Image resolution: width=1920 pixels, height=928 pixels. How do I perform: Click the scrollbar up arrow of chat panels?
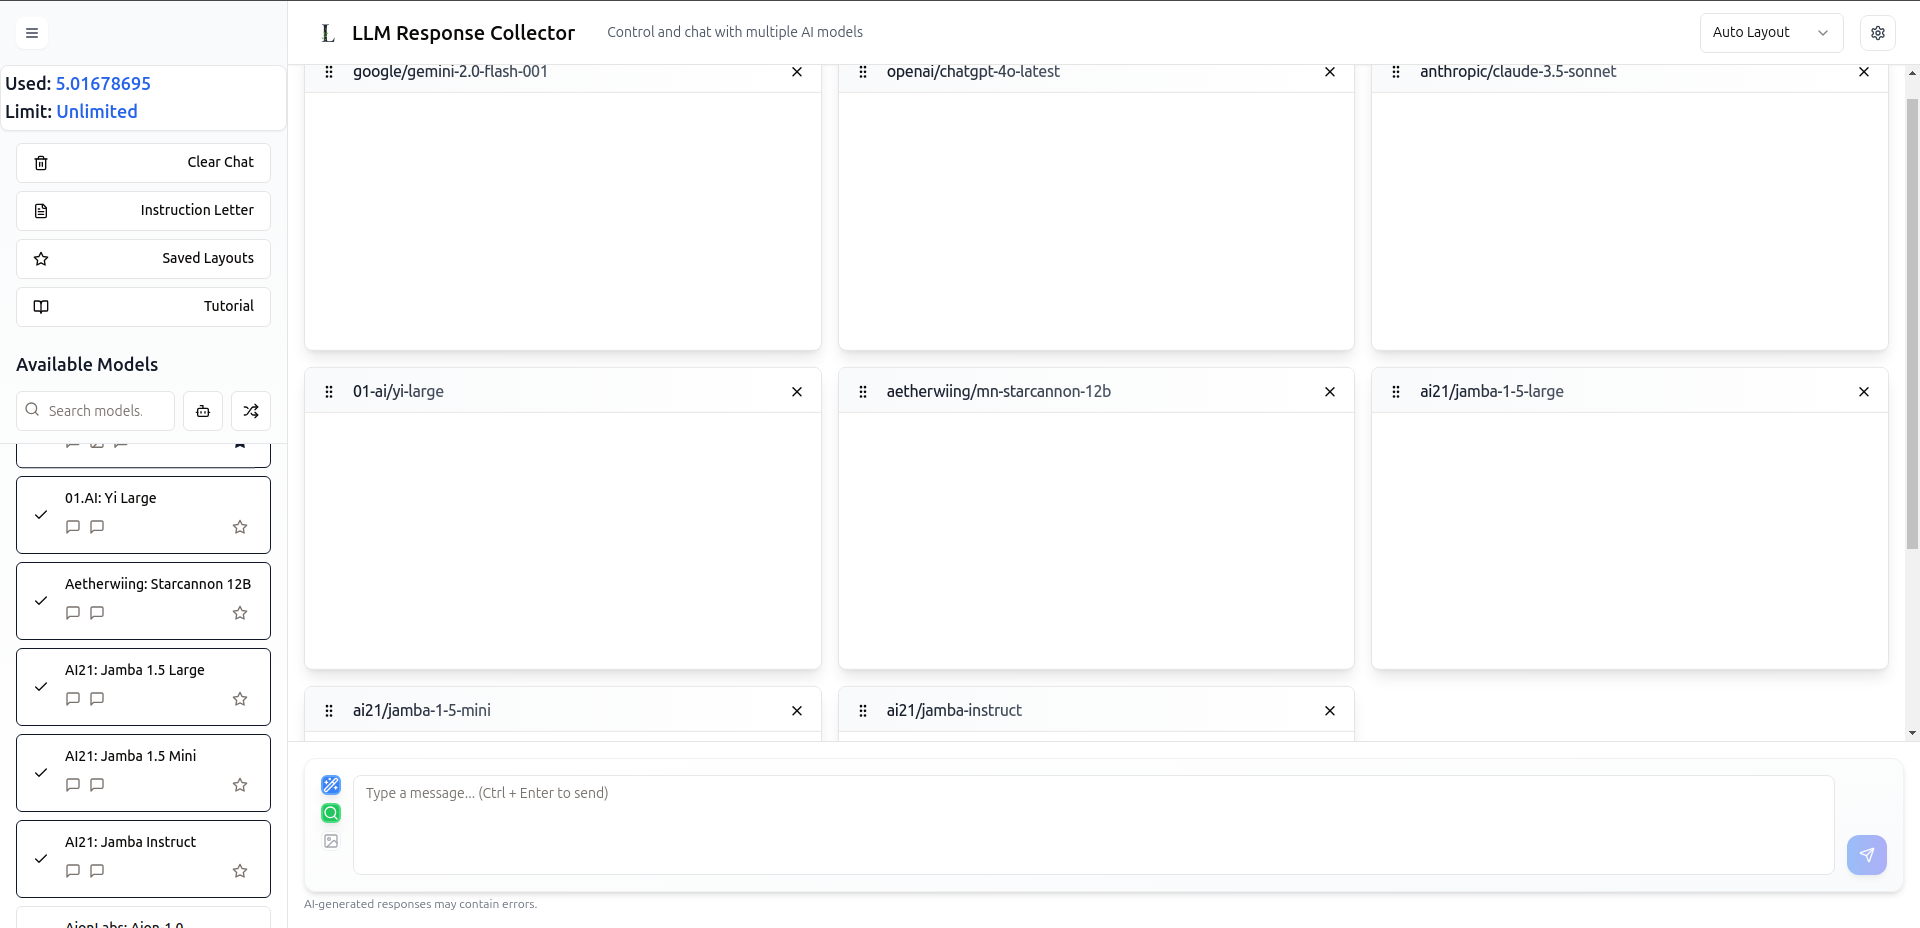tap(1912, 73)
